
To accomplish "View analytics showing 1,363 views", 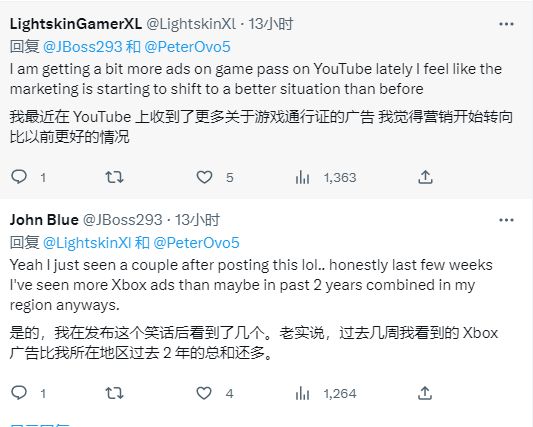I will [326, 177].
